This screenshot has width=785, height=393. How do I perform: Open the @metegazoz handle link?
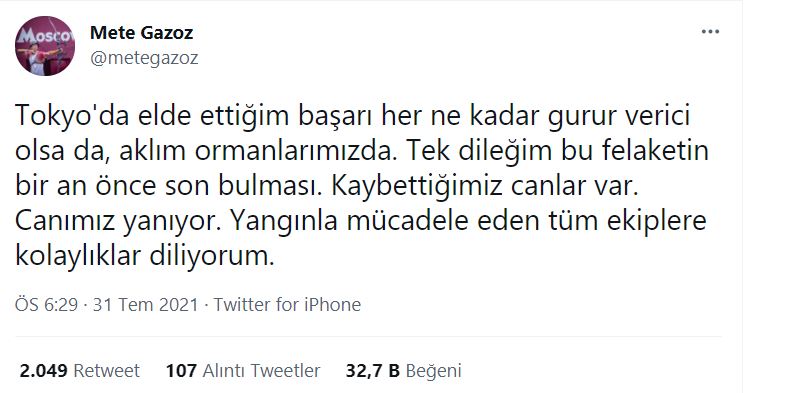tap(144, 58)
